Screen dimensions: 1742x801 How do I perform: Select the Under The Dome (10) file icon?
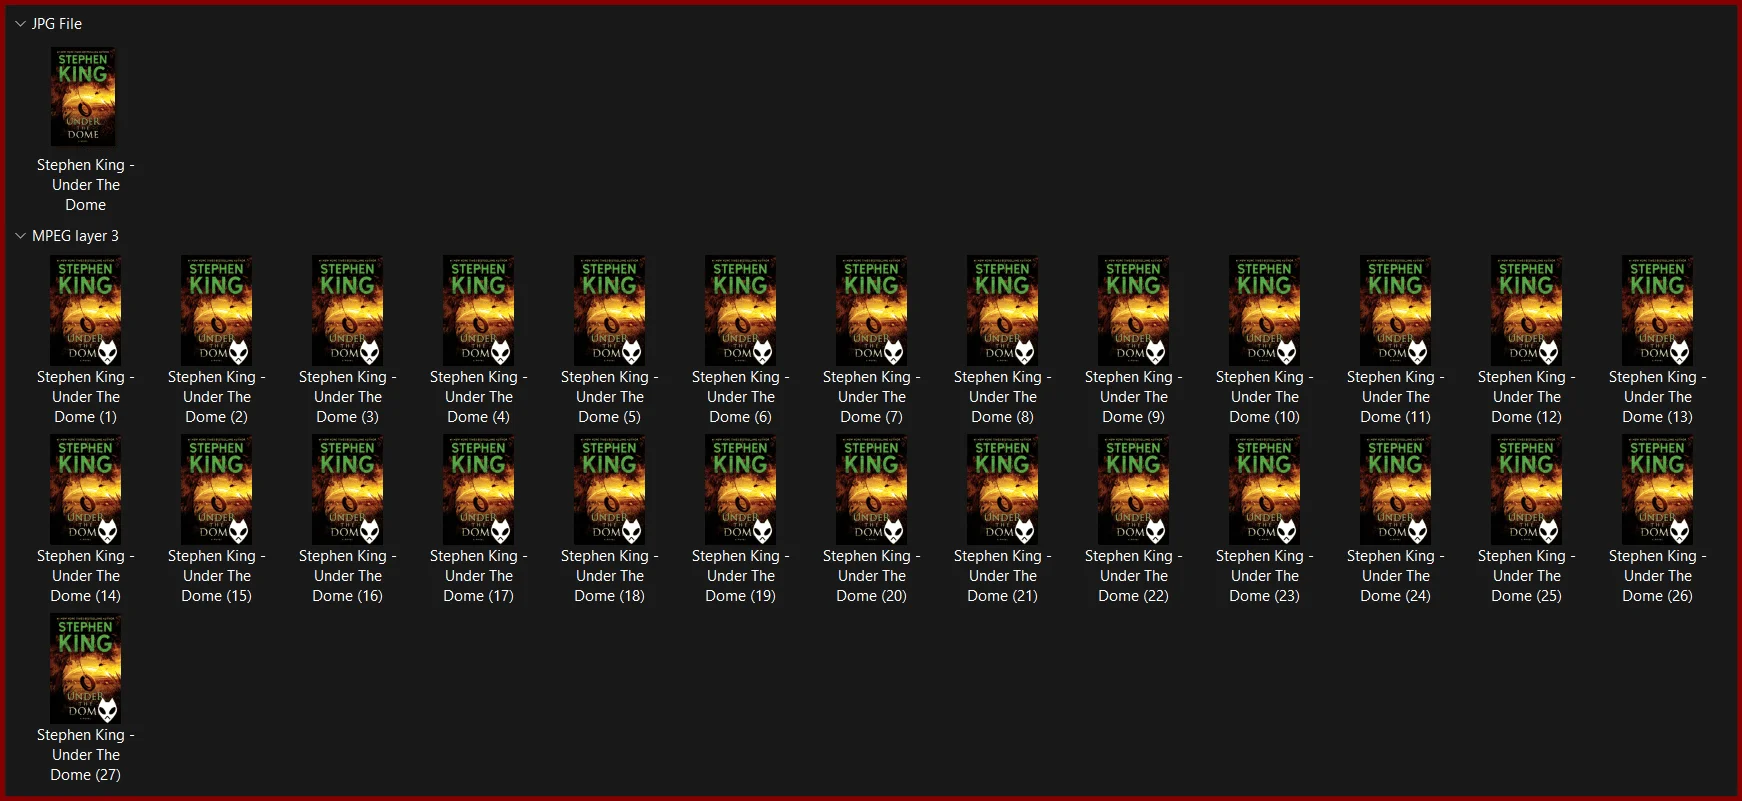(1265, 310)
